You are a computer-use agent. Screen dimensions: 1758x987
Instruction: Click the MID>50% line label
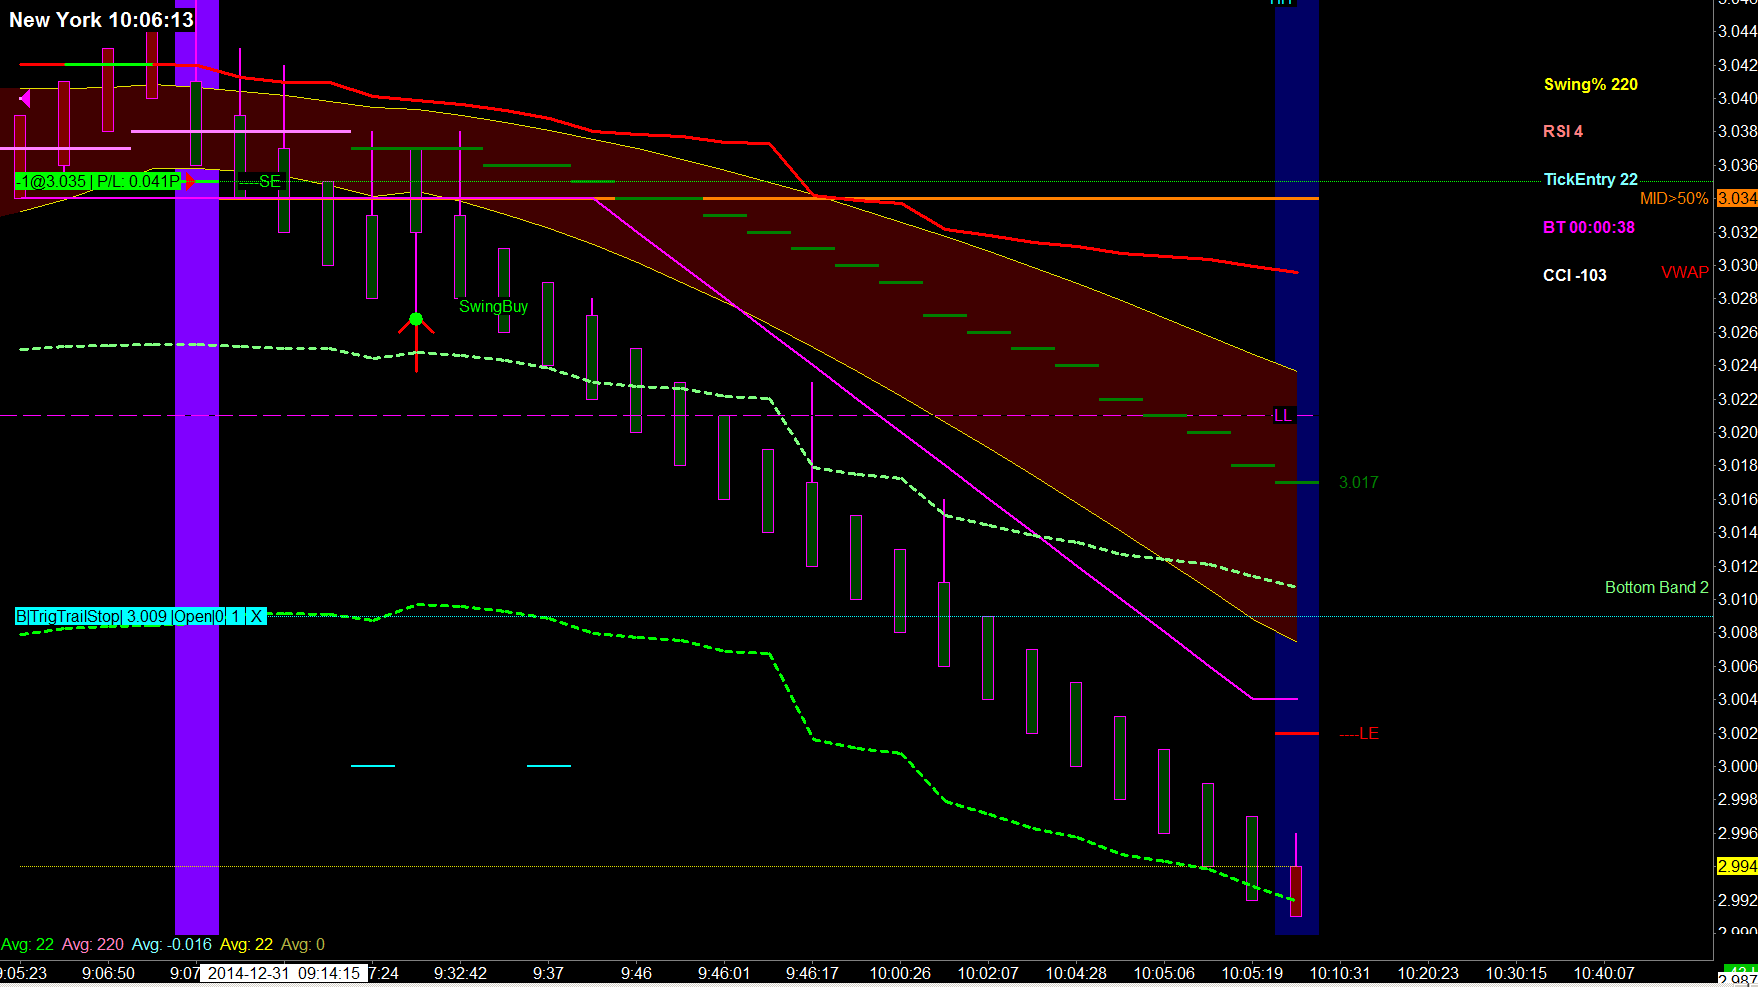pyautogui.click(x=1674, y=198)
